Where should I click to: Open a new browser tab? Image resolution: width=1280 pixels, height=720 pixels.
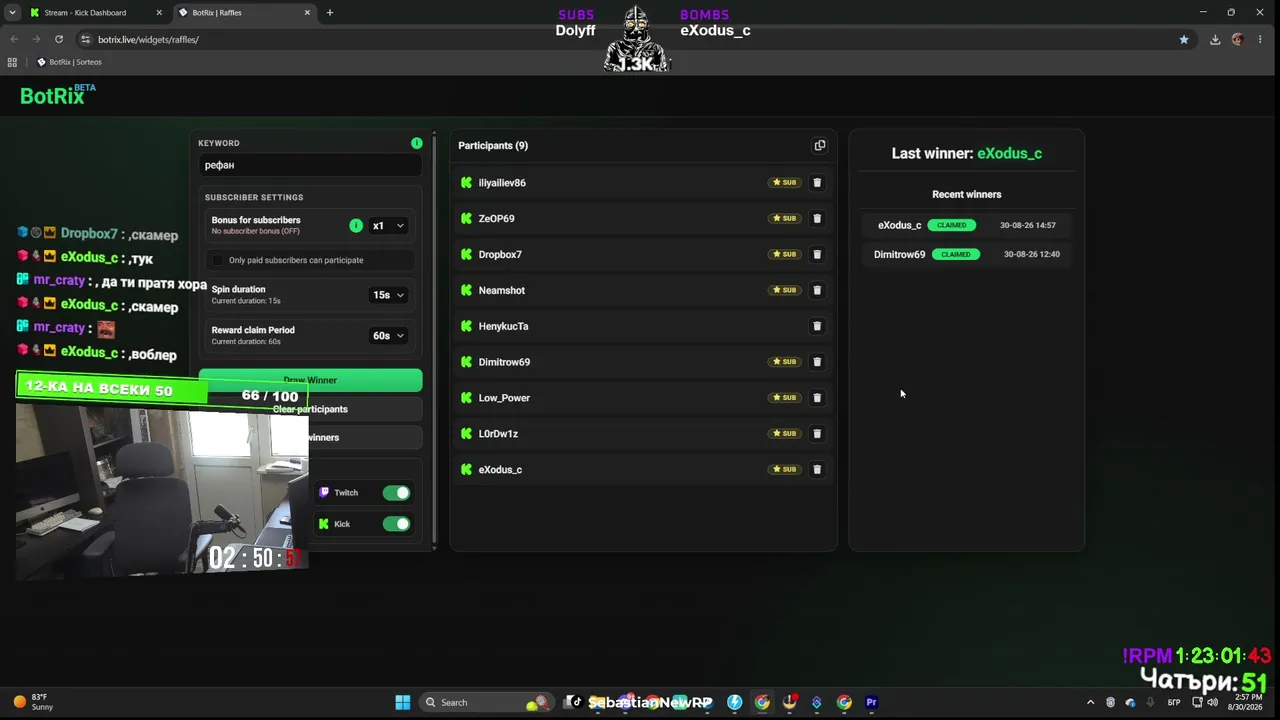pos(330,13)
